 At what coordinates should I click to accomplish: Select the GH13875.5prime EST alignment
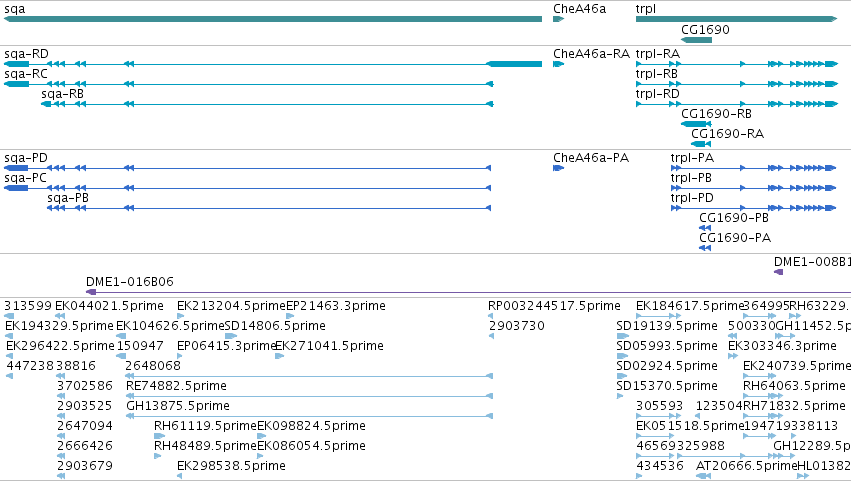309,416
